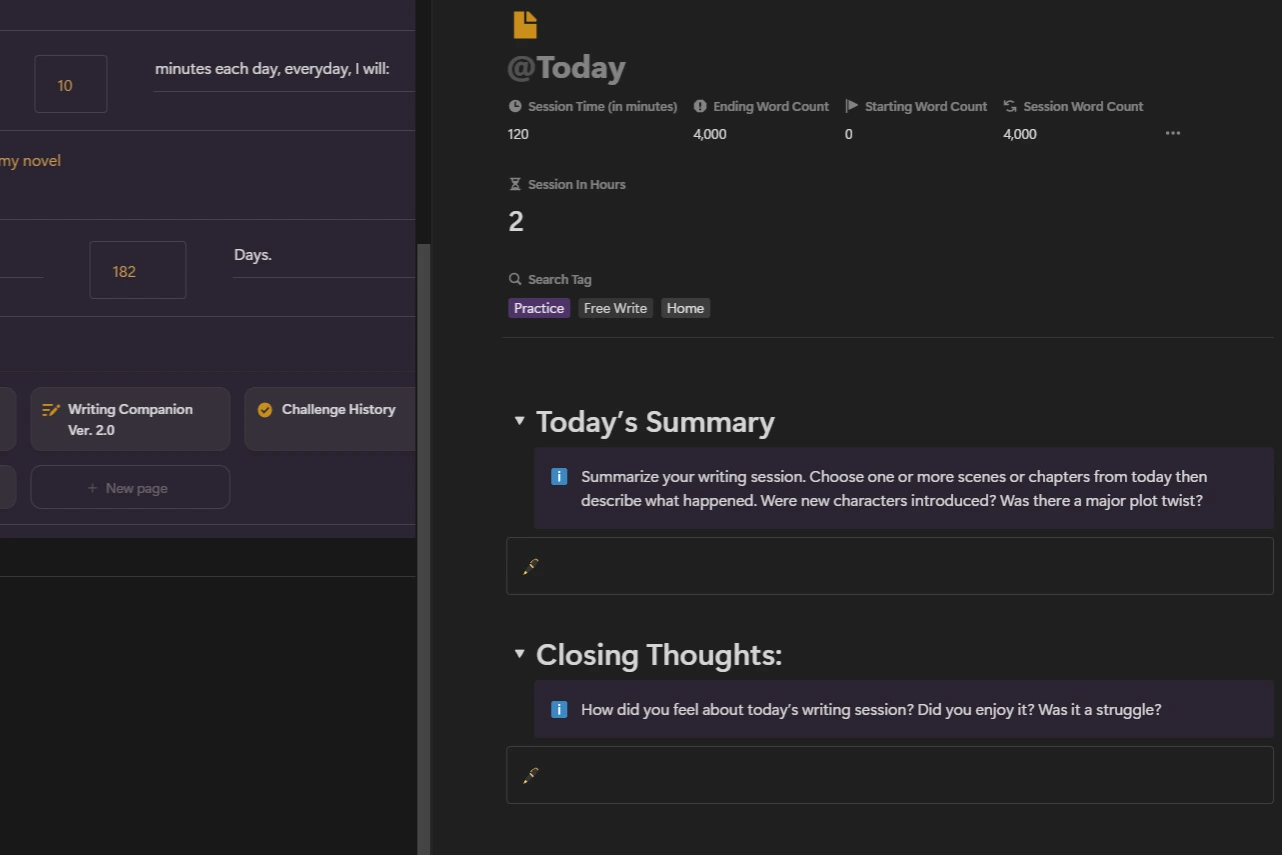Collapse the Today's Summary toggle
The height and width of the screenshot is (855, 1282).
[x=519, y=421]
